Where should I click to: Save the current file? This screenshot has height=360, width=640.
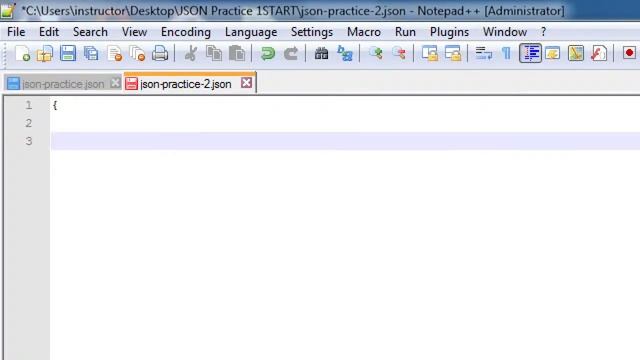pos(68,53)
